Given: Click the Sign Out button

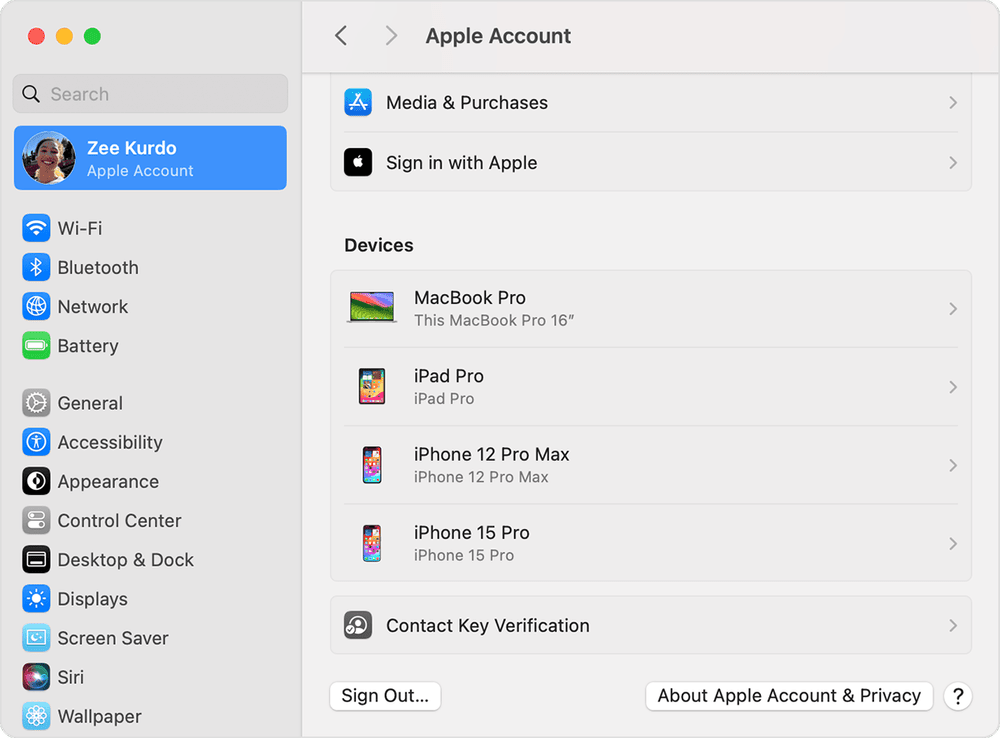Looking at the screenshot, I should [x=384, y=696].
